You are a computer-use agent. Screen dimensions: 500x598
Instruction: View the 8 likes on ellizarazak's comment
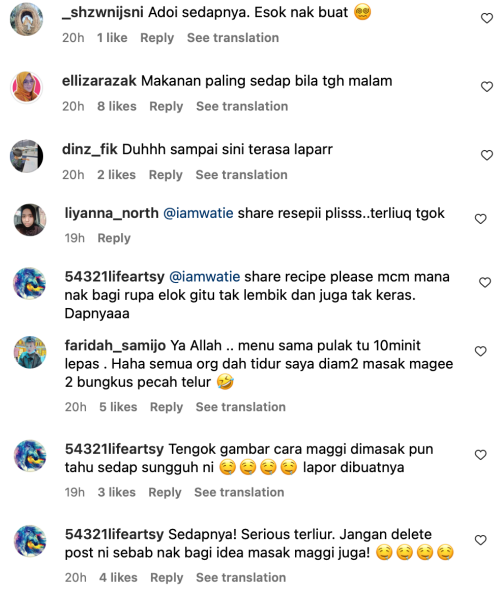pos(117,106)
